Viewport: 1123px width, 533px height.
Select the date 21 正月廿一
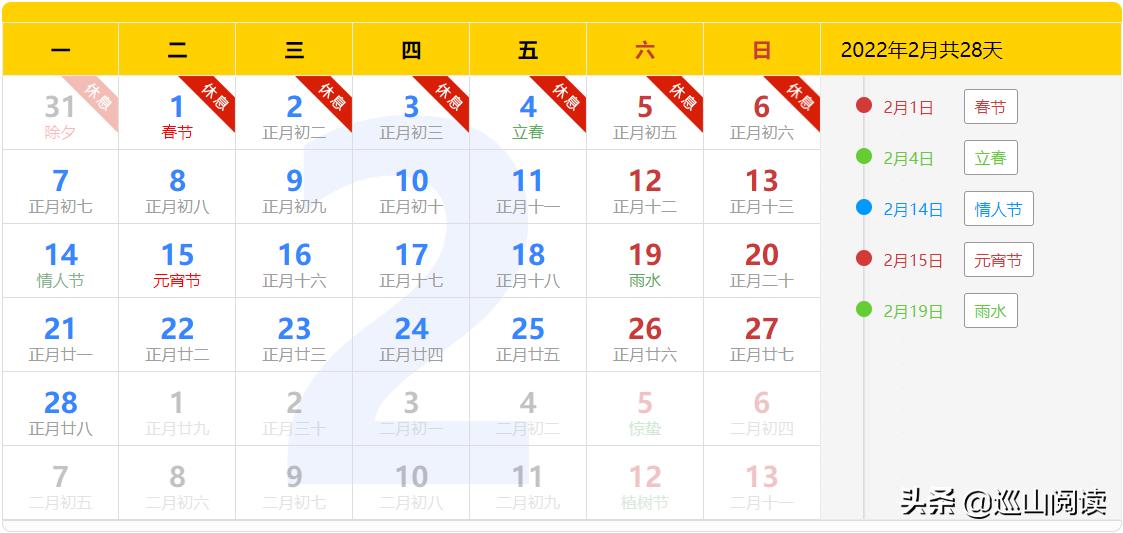click(x=61, y=335)
